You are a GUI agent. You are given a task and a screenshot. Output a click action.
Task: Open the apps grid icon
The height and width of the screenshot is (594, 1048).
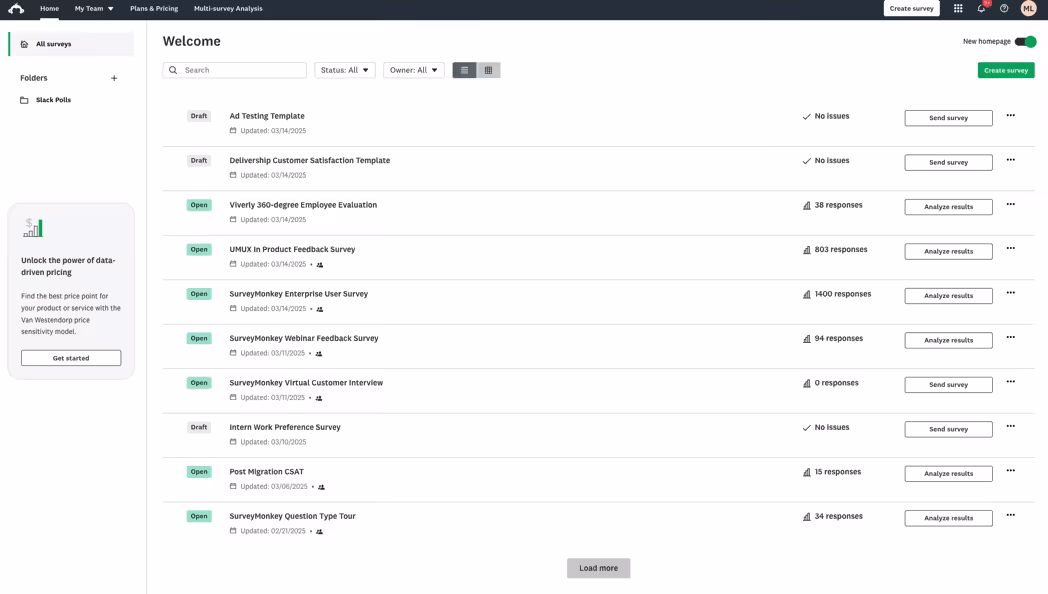(x=958, y=9)
